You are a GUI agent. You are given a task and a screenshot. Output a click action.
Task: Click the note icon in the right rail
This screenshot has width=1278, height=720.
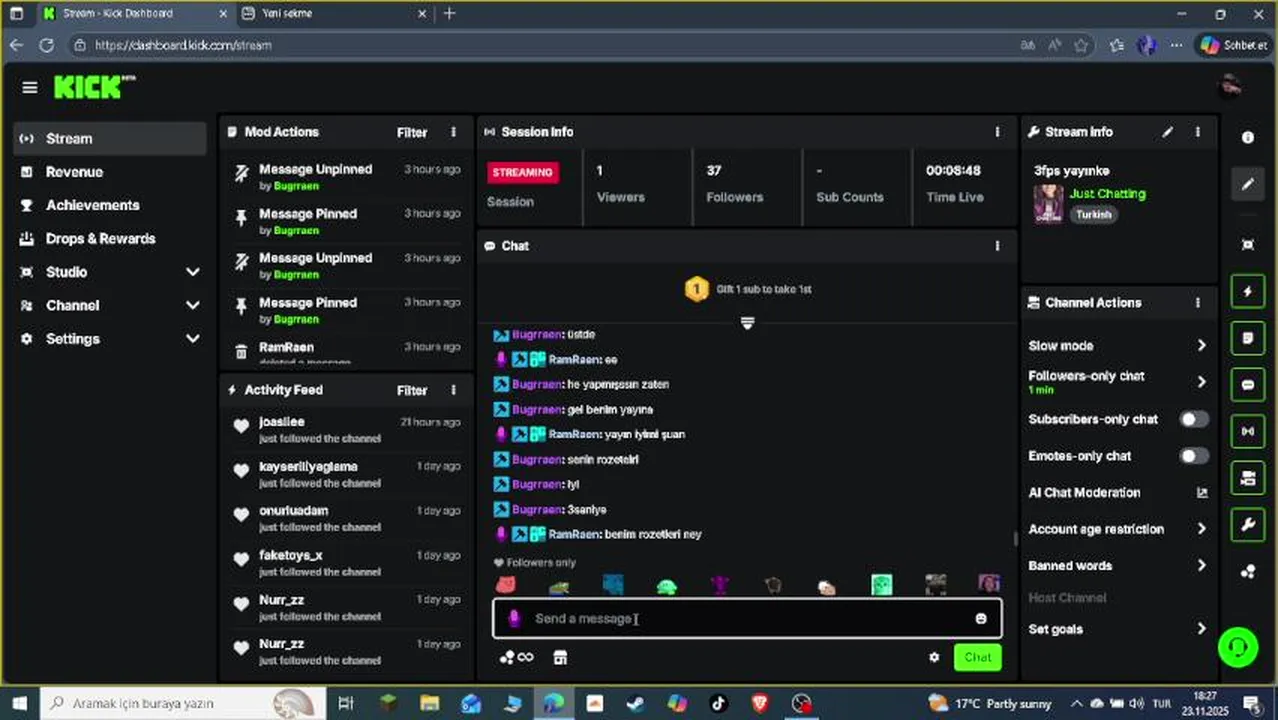click(x=1248, y=339)
